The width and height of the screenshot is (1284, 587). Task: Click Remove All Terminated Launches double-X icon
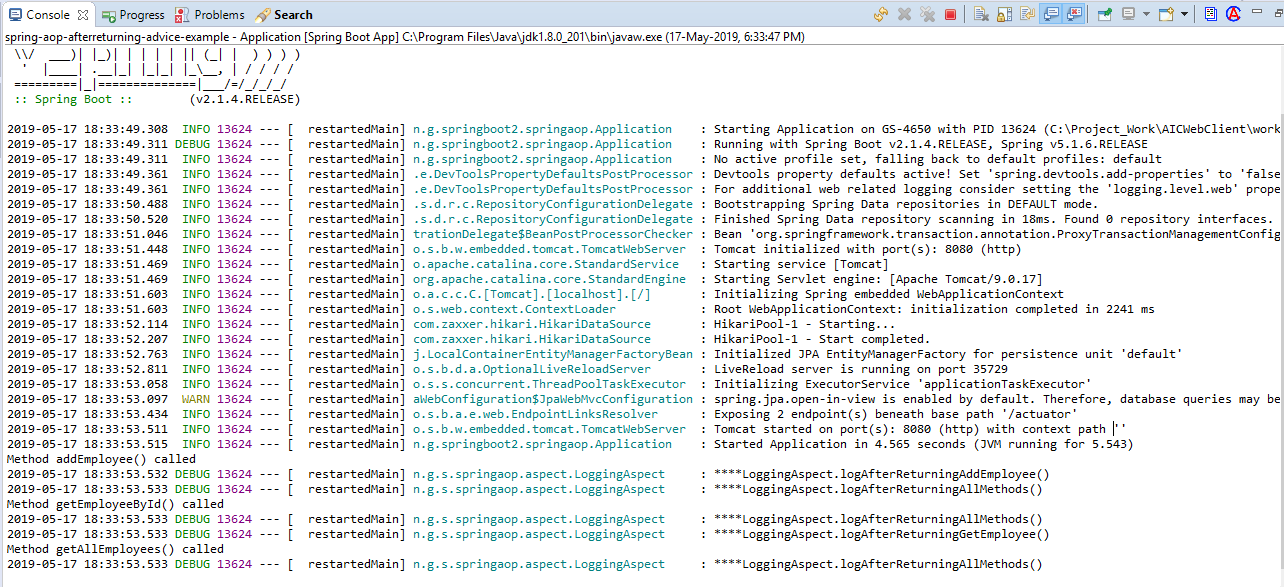point(927,14)
